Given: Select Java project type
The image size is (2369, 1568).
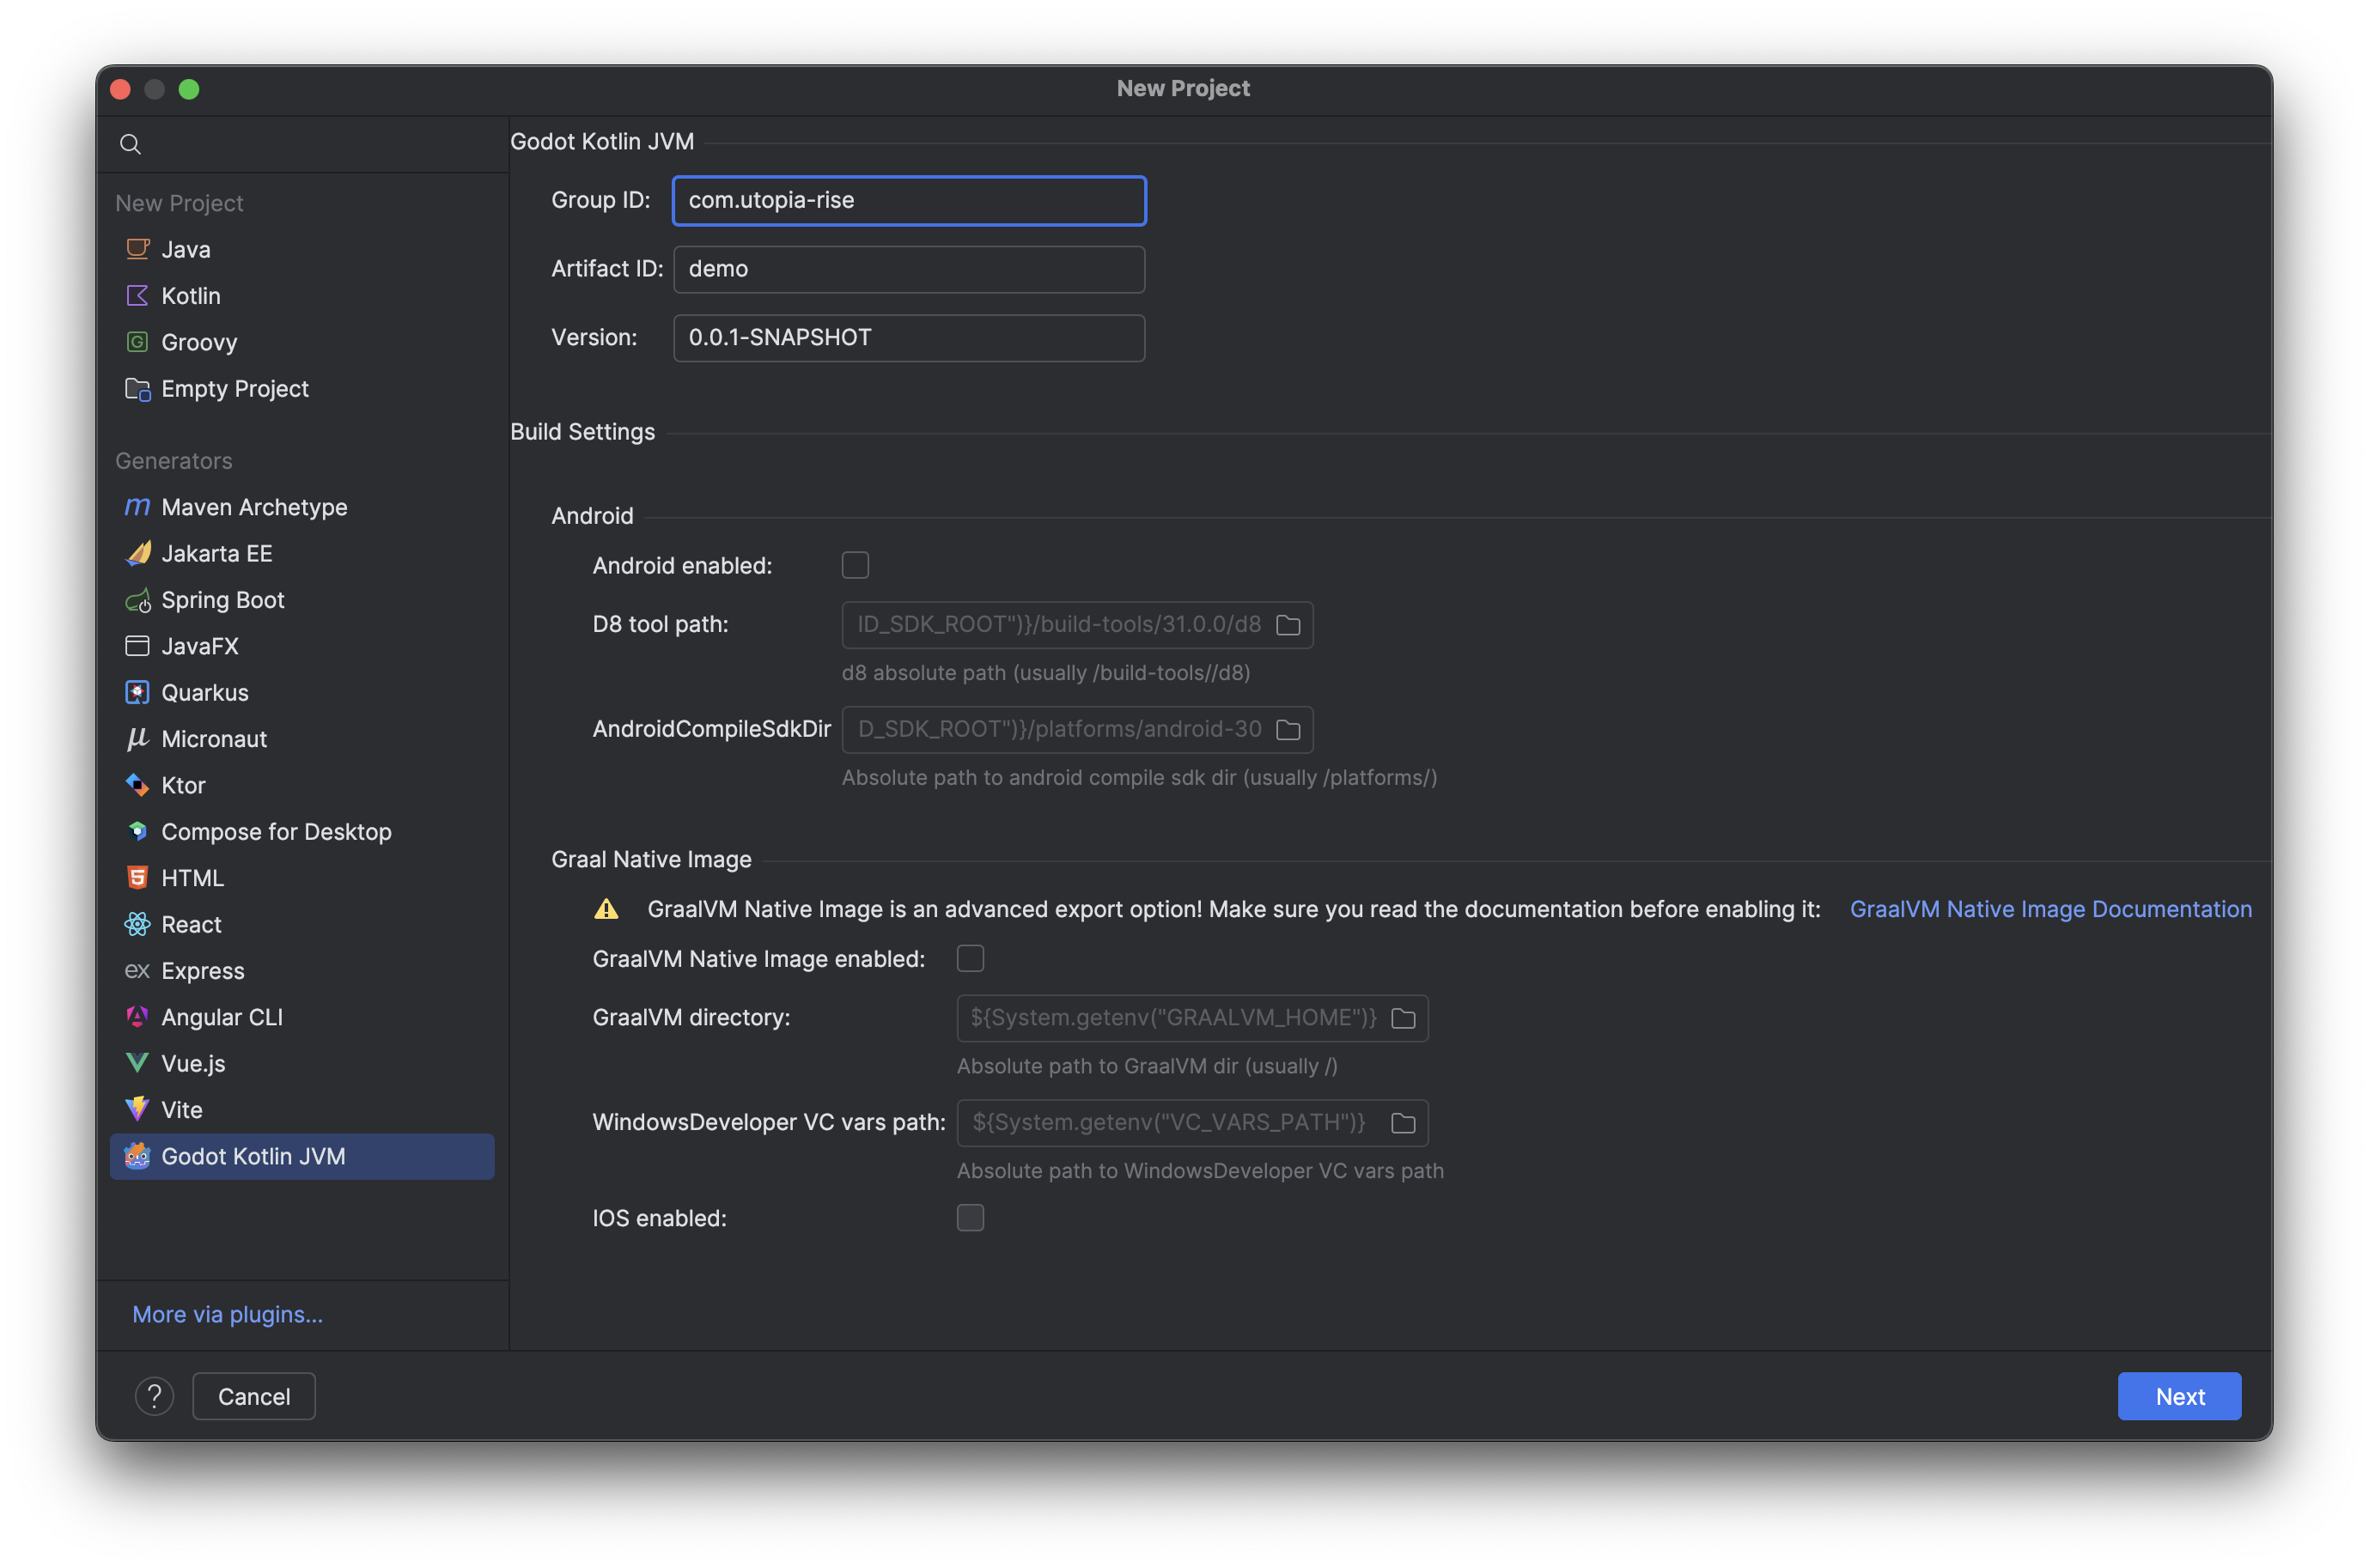Looking at the screenshot, I should [x=302, y=249].
